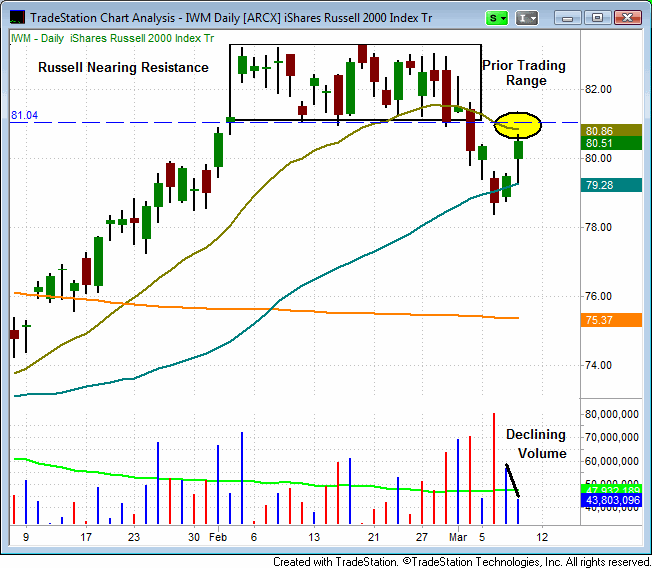Click the 43,803,096 volume value tag

click(611, 500)
